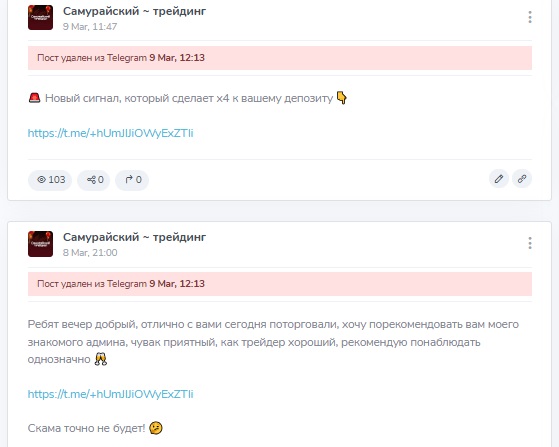
Task: Open channel avatar of the first post
Action: pyautogui.click(x=40, y=17)
